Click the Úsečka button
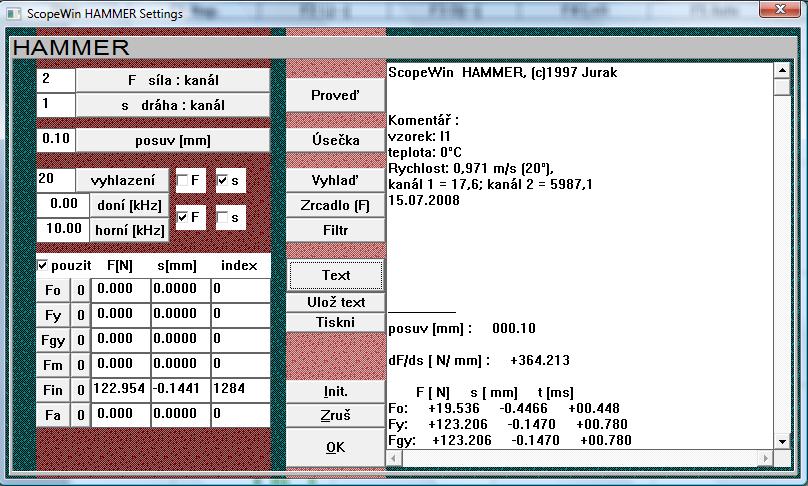 [335, 140]
